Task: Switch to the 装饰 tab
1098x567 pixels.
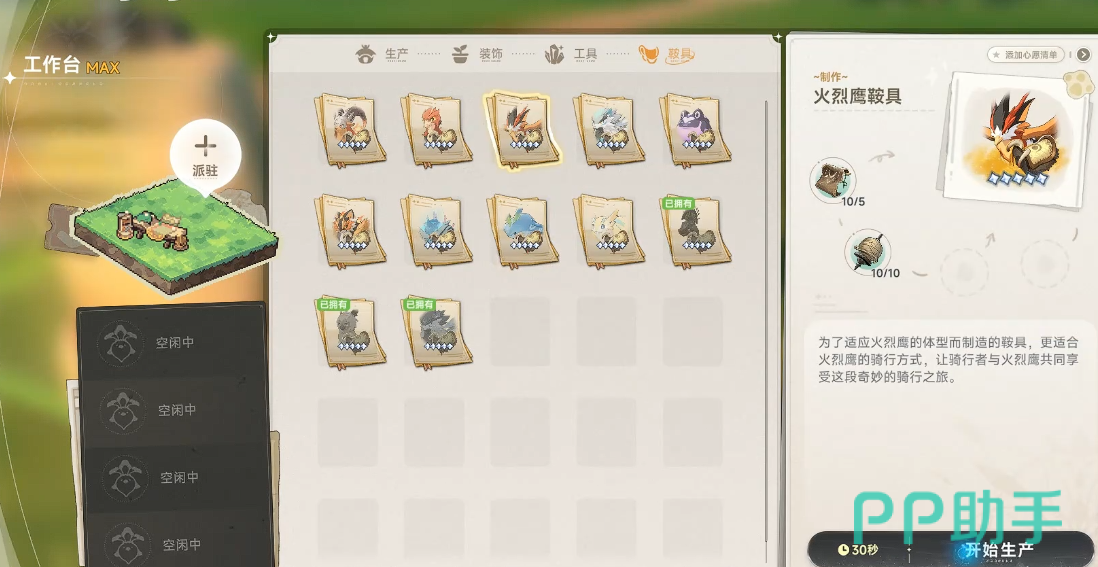Action: coord(478,54)
